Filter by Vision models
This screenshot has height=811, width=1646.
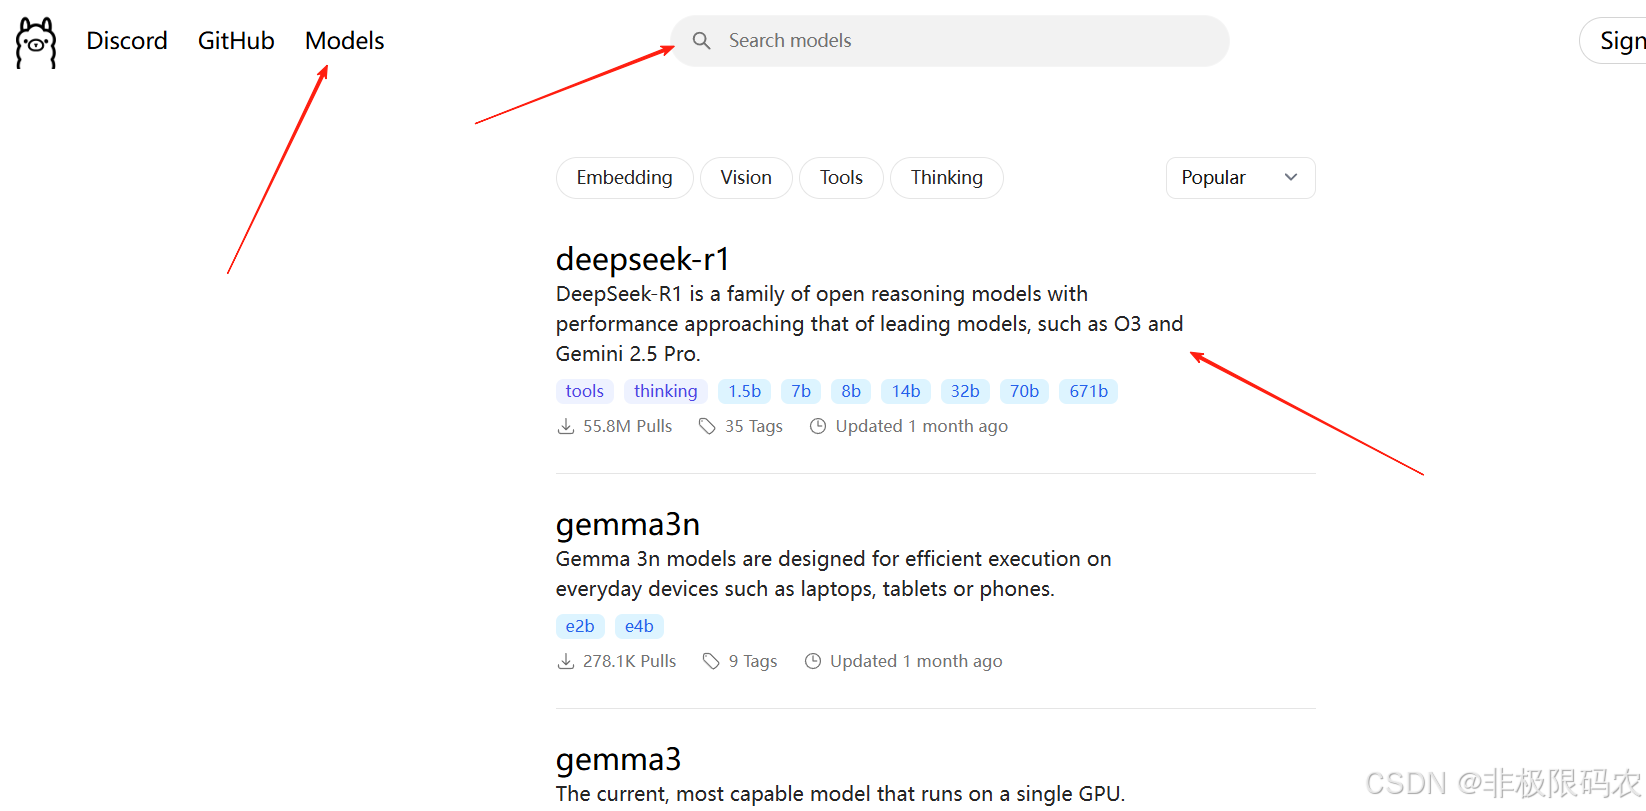click(x=746, y=178)
